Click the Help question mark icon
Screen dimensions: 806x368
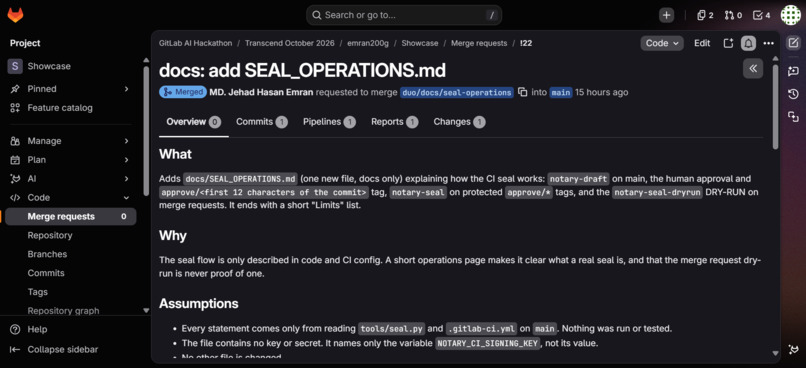tap(15, 329)
